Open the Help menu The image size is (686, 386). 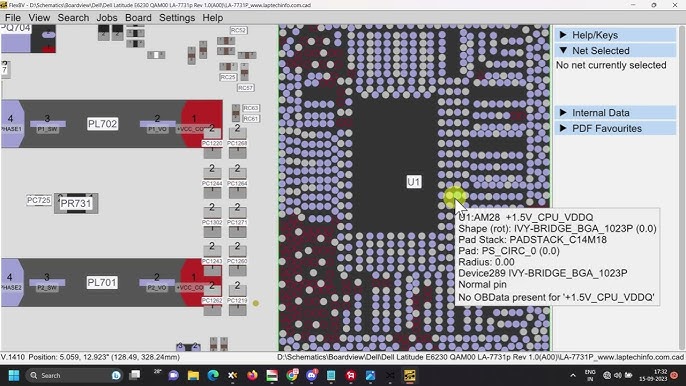(213, 18)
